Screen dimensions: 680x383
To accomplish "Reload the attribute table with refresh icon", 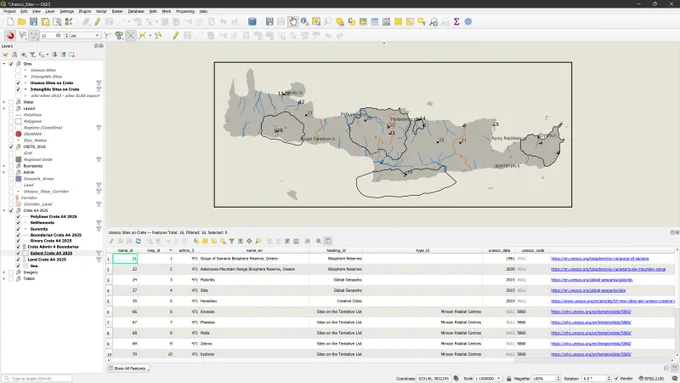I will pos(138,241).
